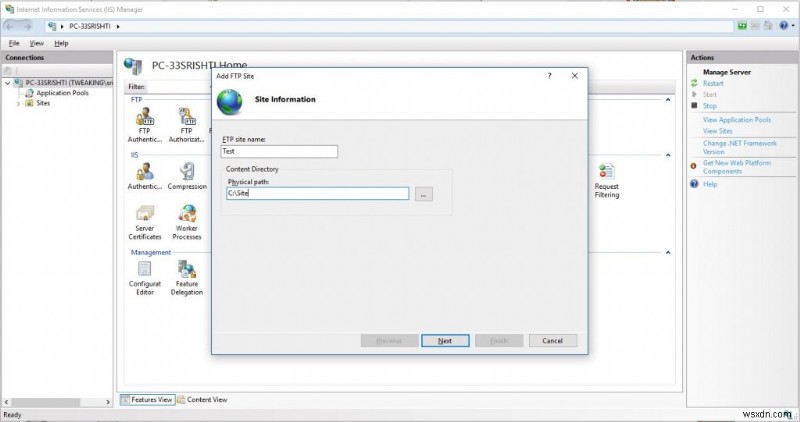The height and width of the screenshot is (422, 800).
Task: Open FTP Authentication feature icon
Action: point(144,125)
